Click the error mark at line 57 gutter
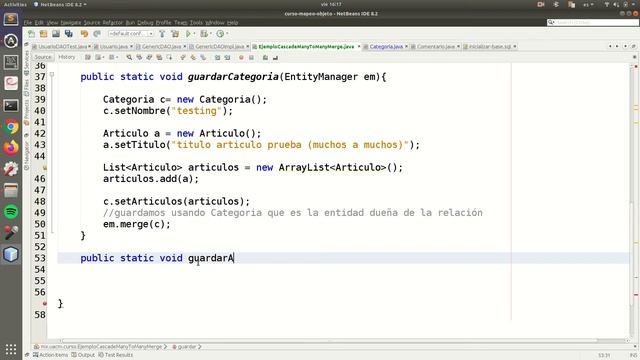 [44, 303]
